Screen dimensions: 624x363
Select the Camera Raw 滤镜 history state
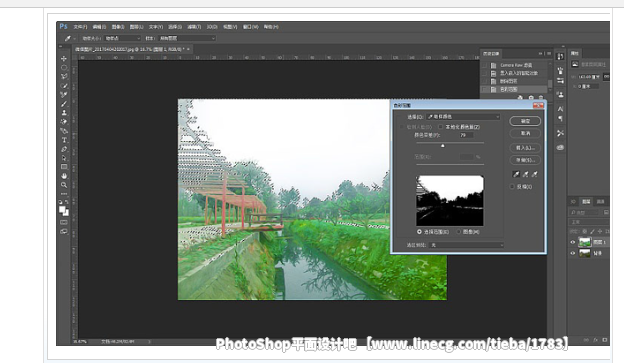pos(515,65)
